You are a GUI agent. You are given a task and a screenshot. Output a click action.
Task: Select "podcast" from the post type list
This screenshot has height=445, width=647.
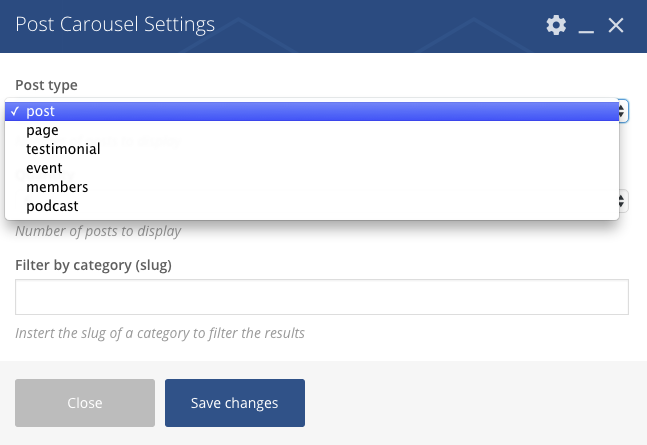coord(52,206)
